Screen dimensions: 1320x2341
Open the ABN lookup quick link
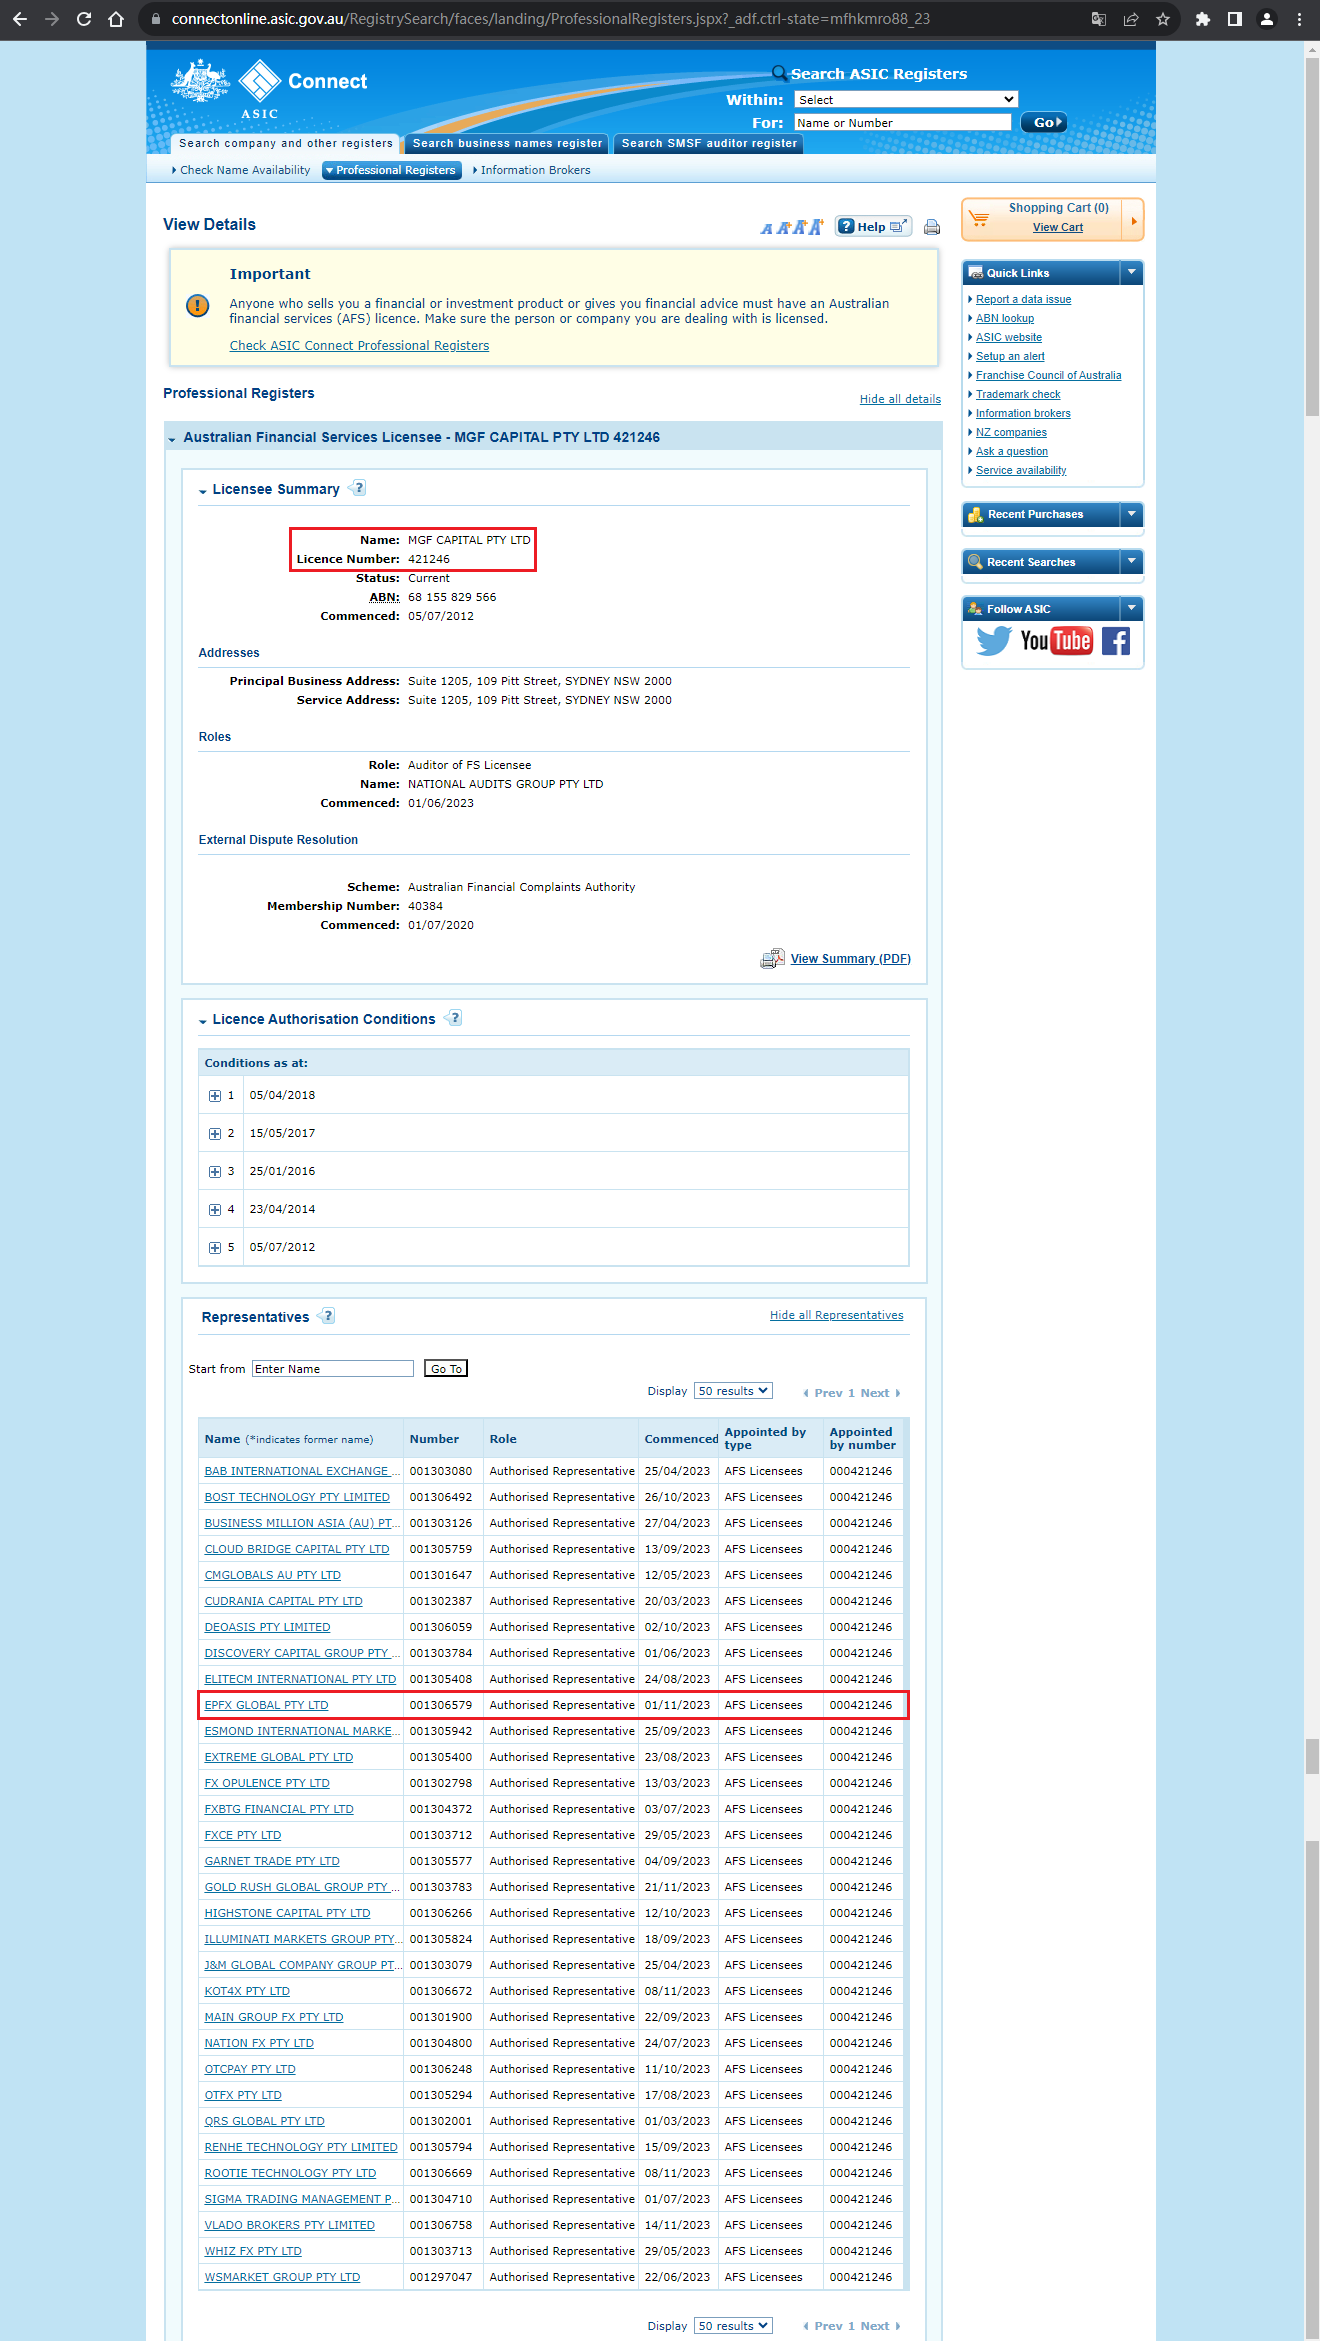[x=1005, y=318]
